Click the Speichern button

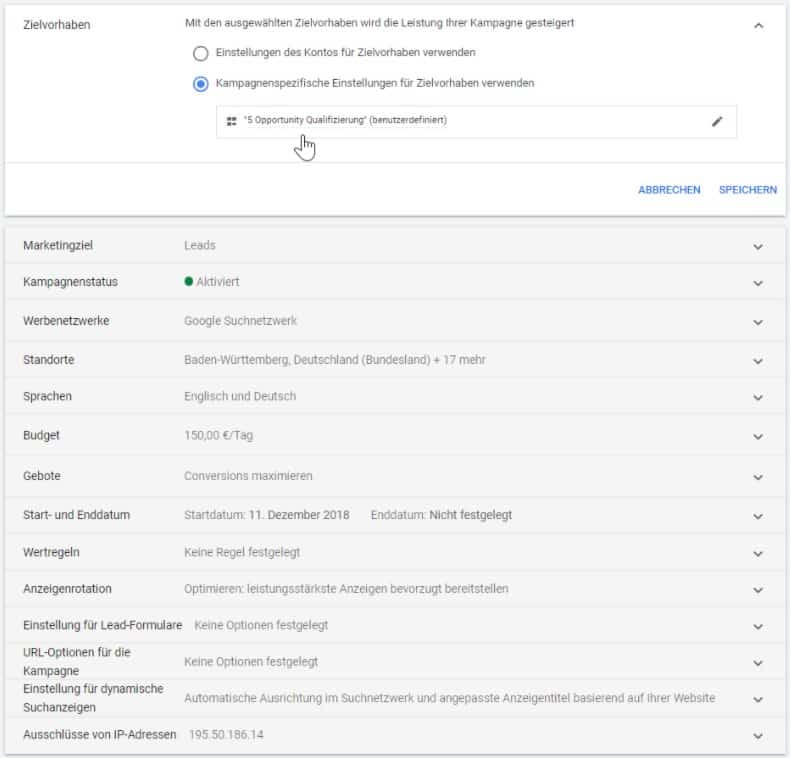click(x=748, y=190)
